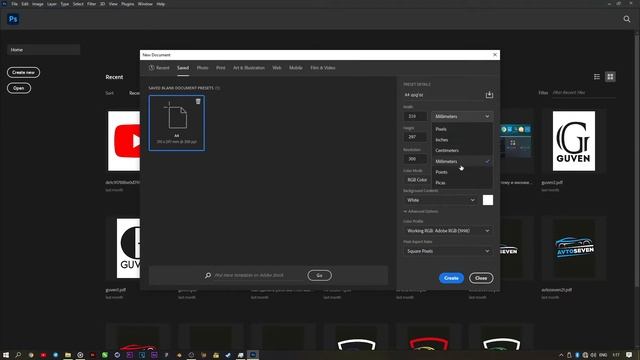Open the Web presets tab
The width and height of the screenshot is (640, 360).
point(277,68)
